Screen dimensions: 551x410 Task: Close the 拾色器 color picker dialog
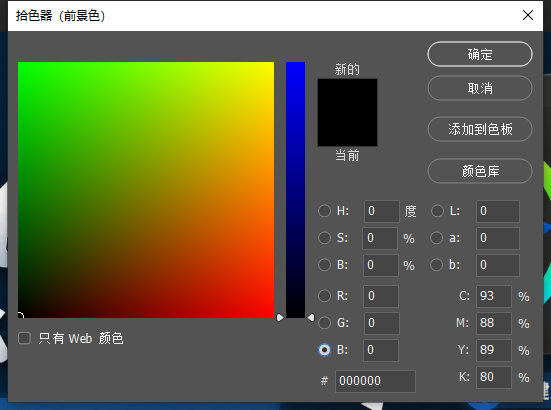pos(528,15)
